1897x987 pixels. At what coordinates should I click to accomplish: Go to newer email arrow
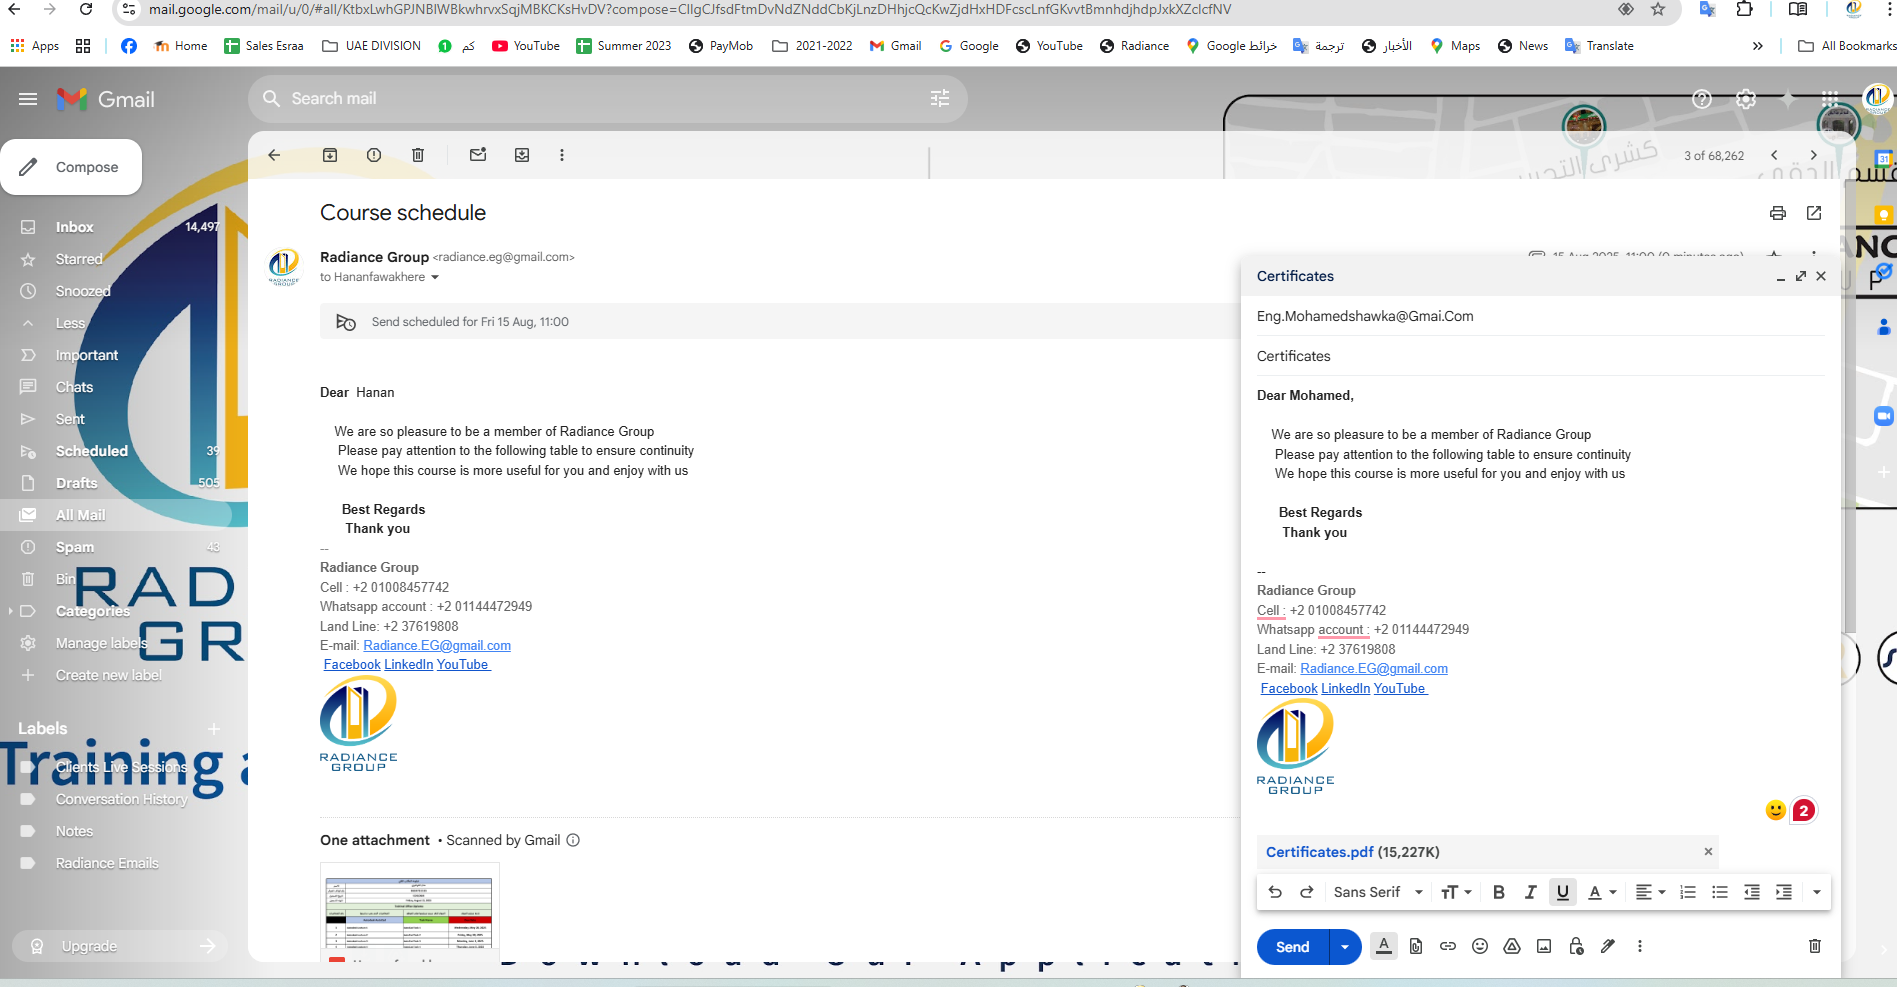tap(1774, 155)
